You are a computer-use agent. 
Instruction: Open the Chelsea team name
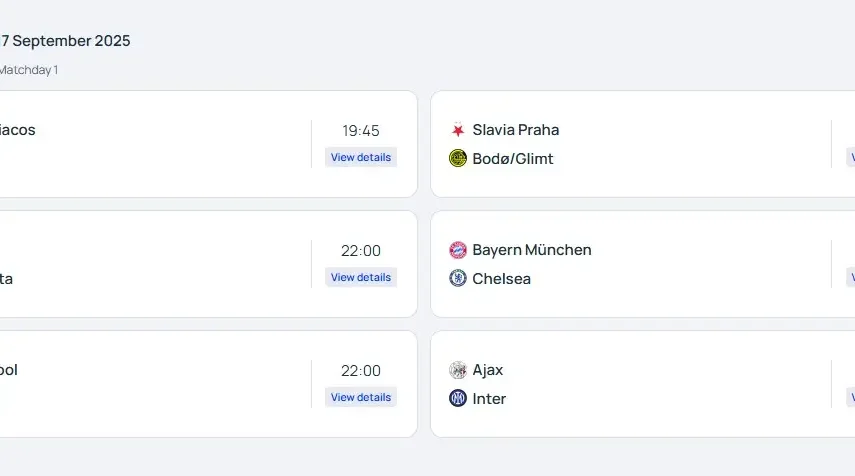point(502,279)
